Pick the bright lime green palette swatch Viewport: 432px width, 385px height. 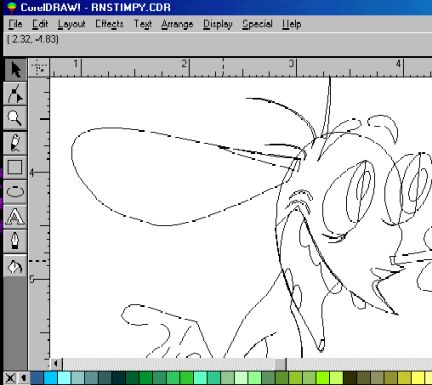pos(323,378)
